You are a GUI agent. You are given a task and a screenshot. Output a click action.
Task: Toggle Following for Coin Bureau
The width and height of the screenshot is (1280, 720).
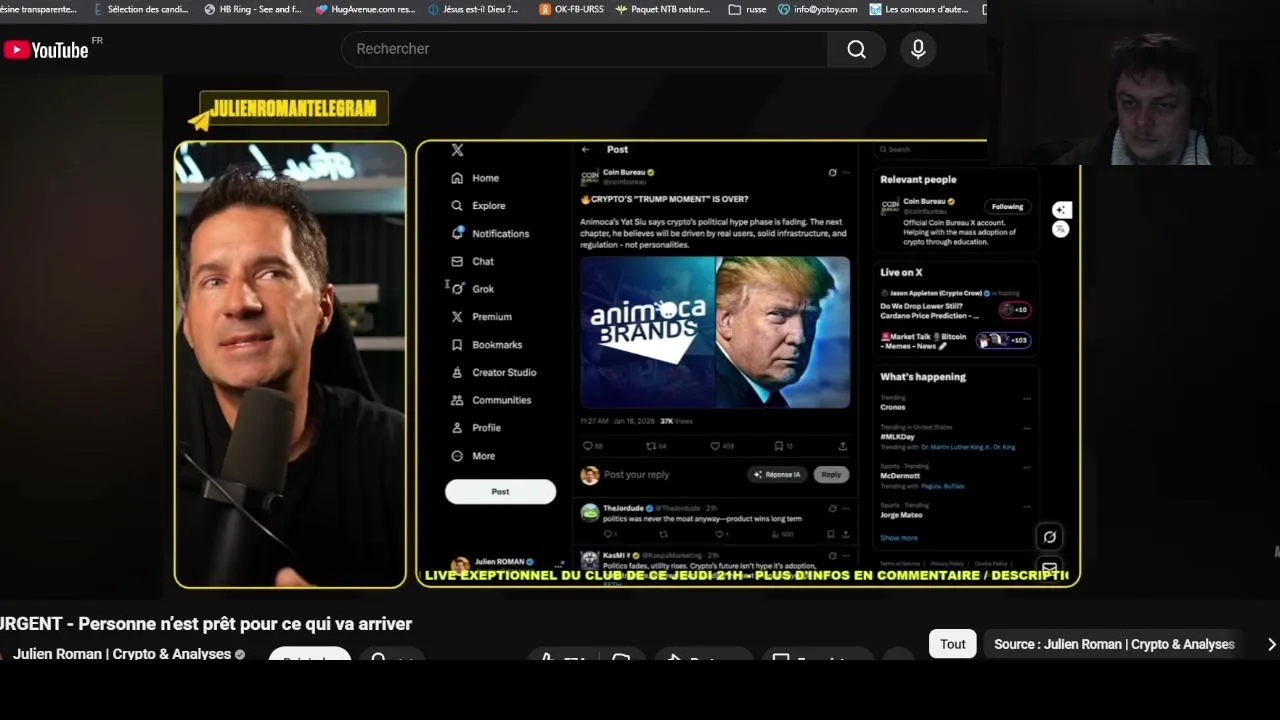point(1007,207)
